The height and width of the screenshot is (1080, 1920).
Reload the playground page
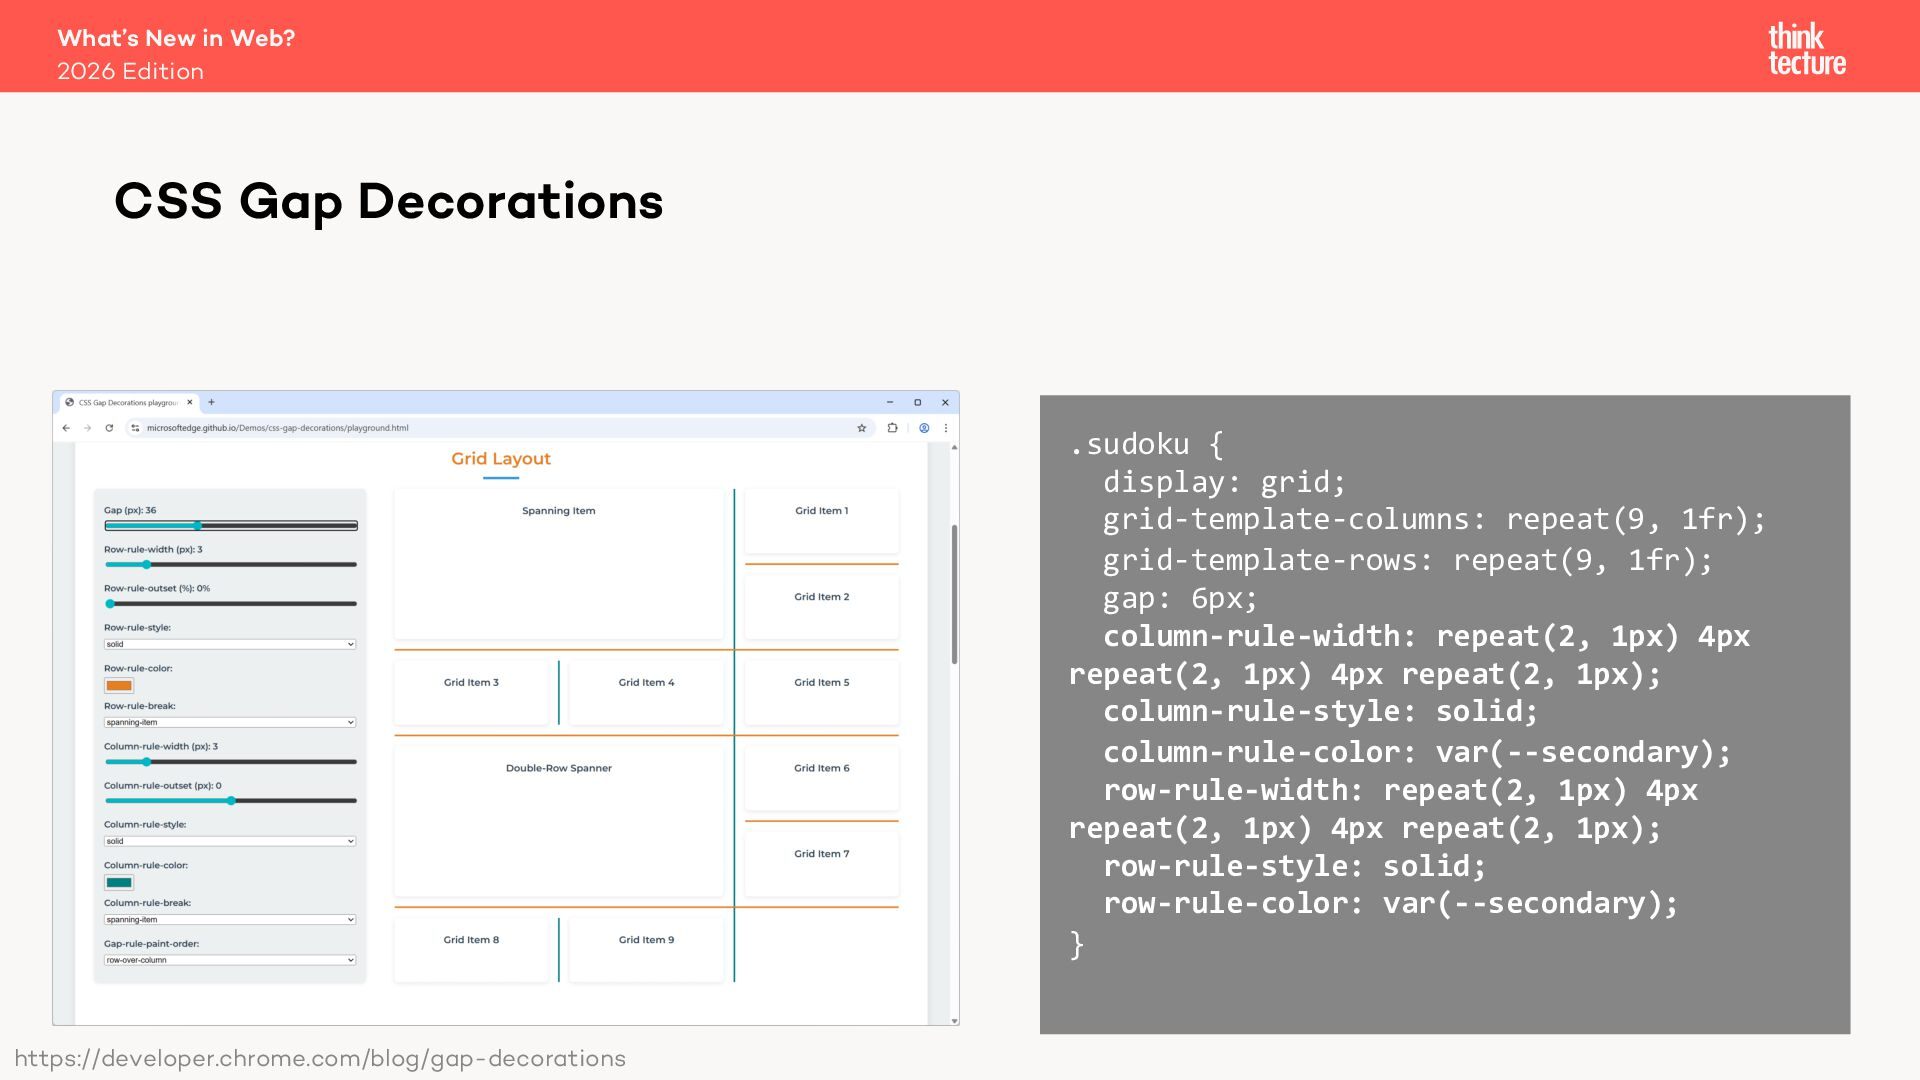tap(109, 428)
